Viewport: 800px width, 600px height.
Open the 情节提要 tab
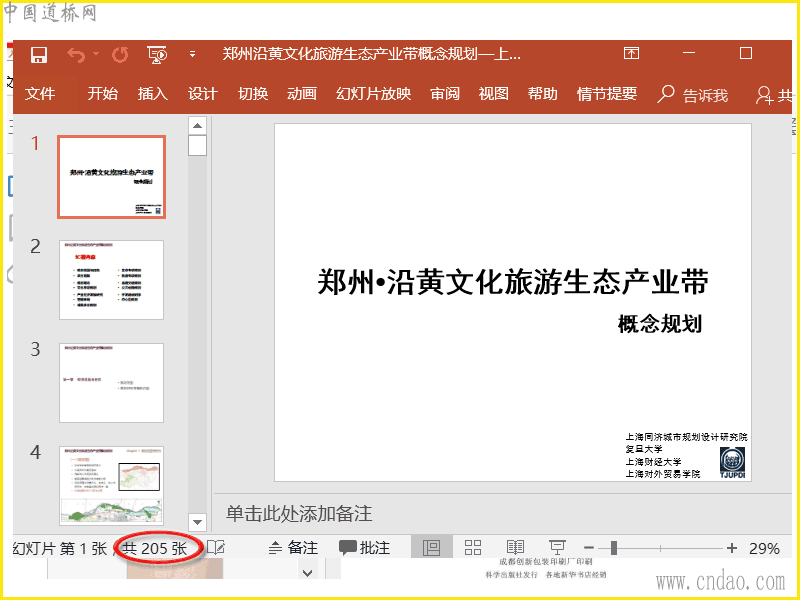[x=607, y=94]
